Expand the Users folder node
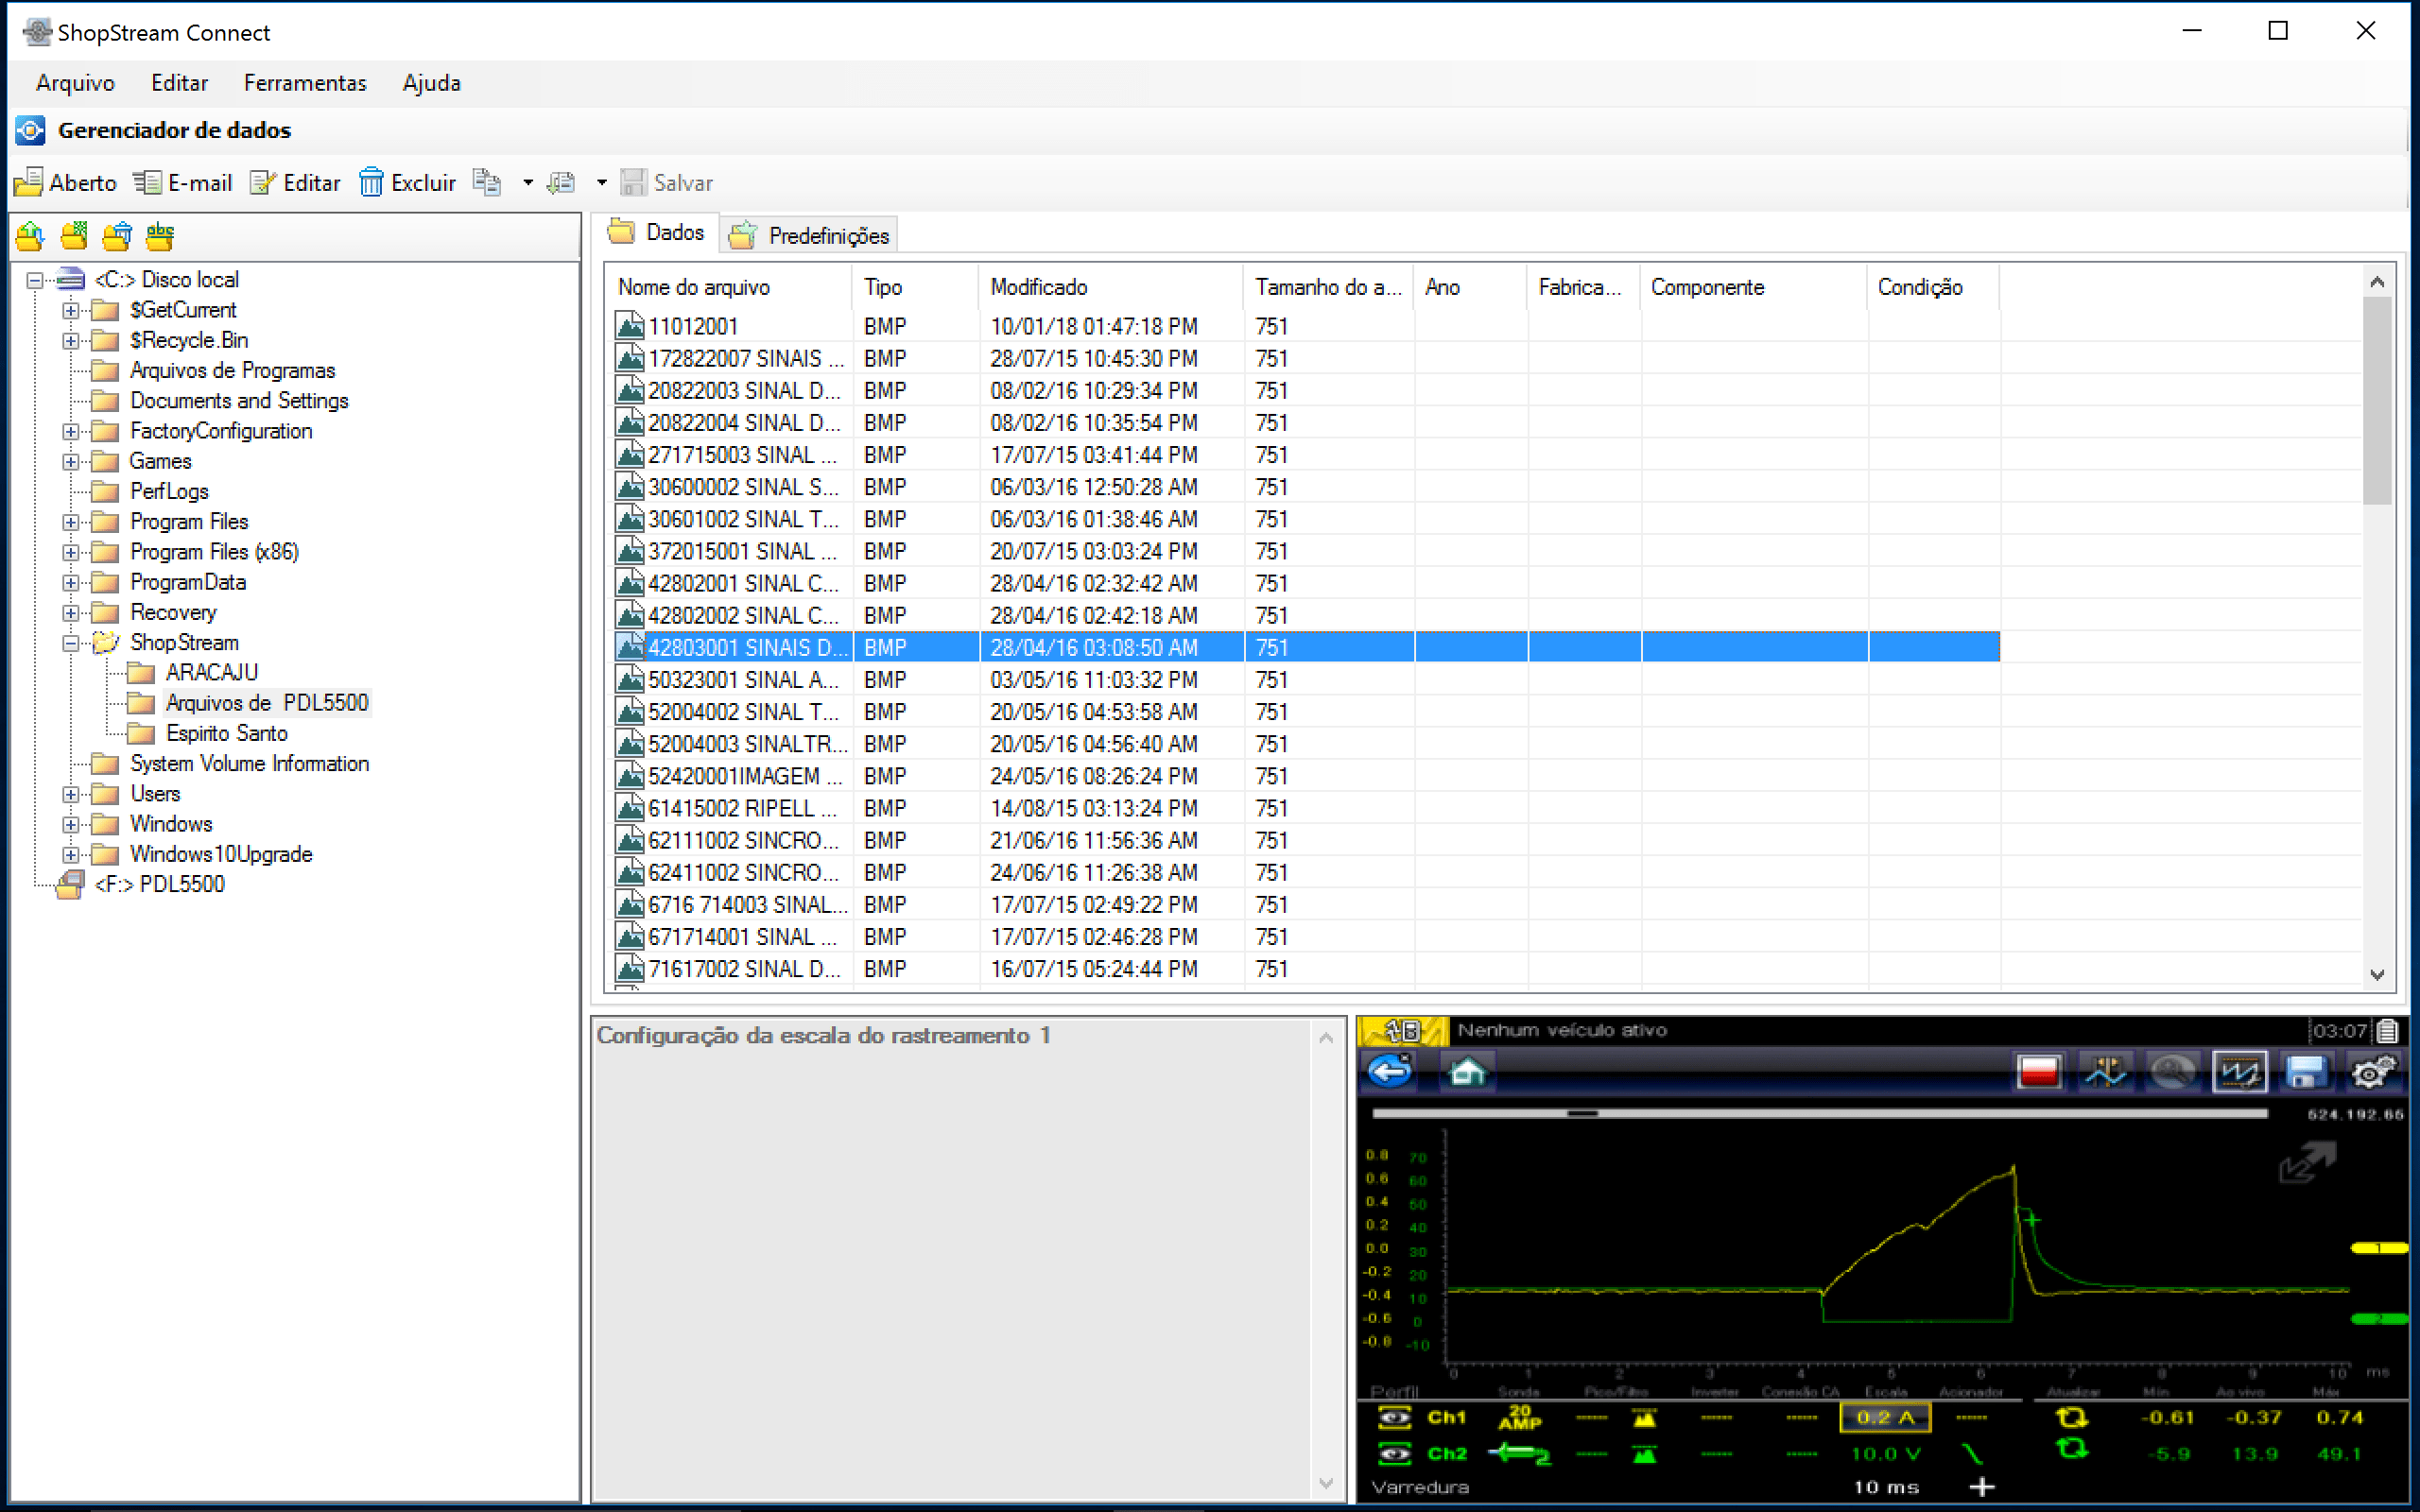Viewport: 2420px width, 1512px height. click(71, 794)
